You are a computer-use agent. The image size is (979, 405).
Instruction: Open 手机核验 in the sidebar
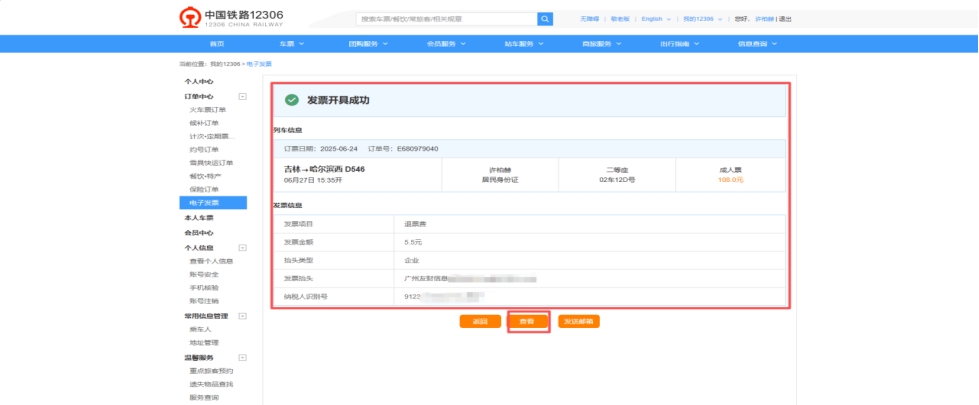point(204,288)
